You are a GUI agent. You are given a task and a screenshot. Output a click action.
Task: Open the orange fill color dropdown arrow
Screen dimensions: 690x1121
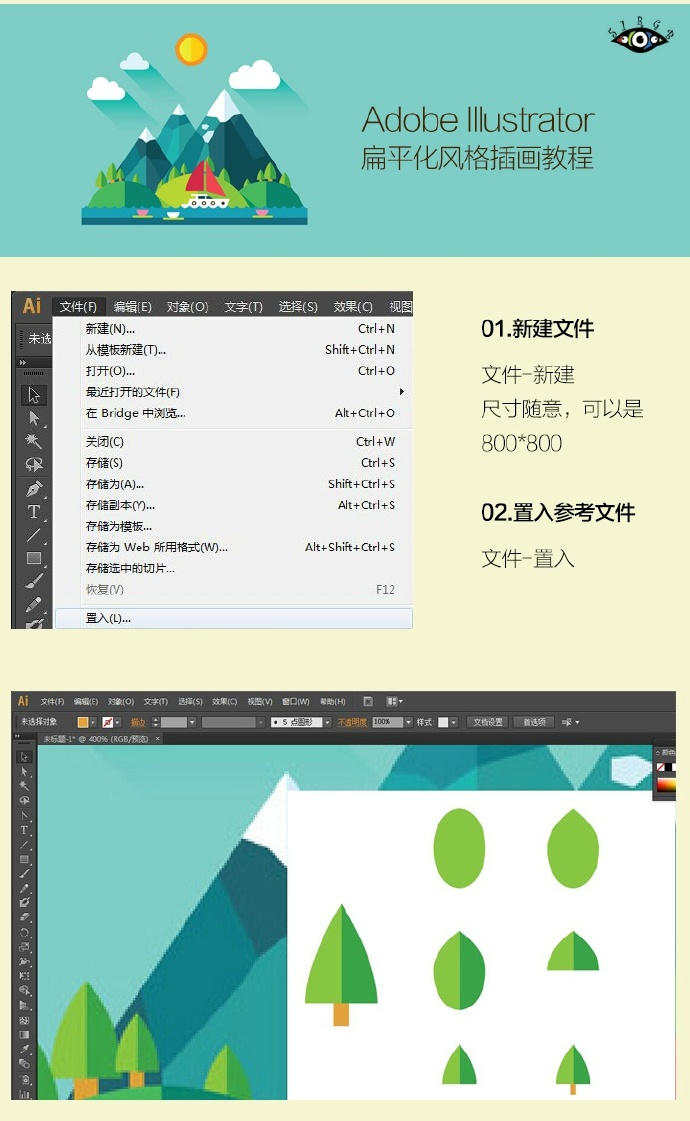93,722
